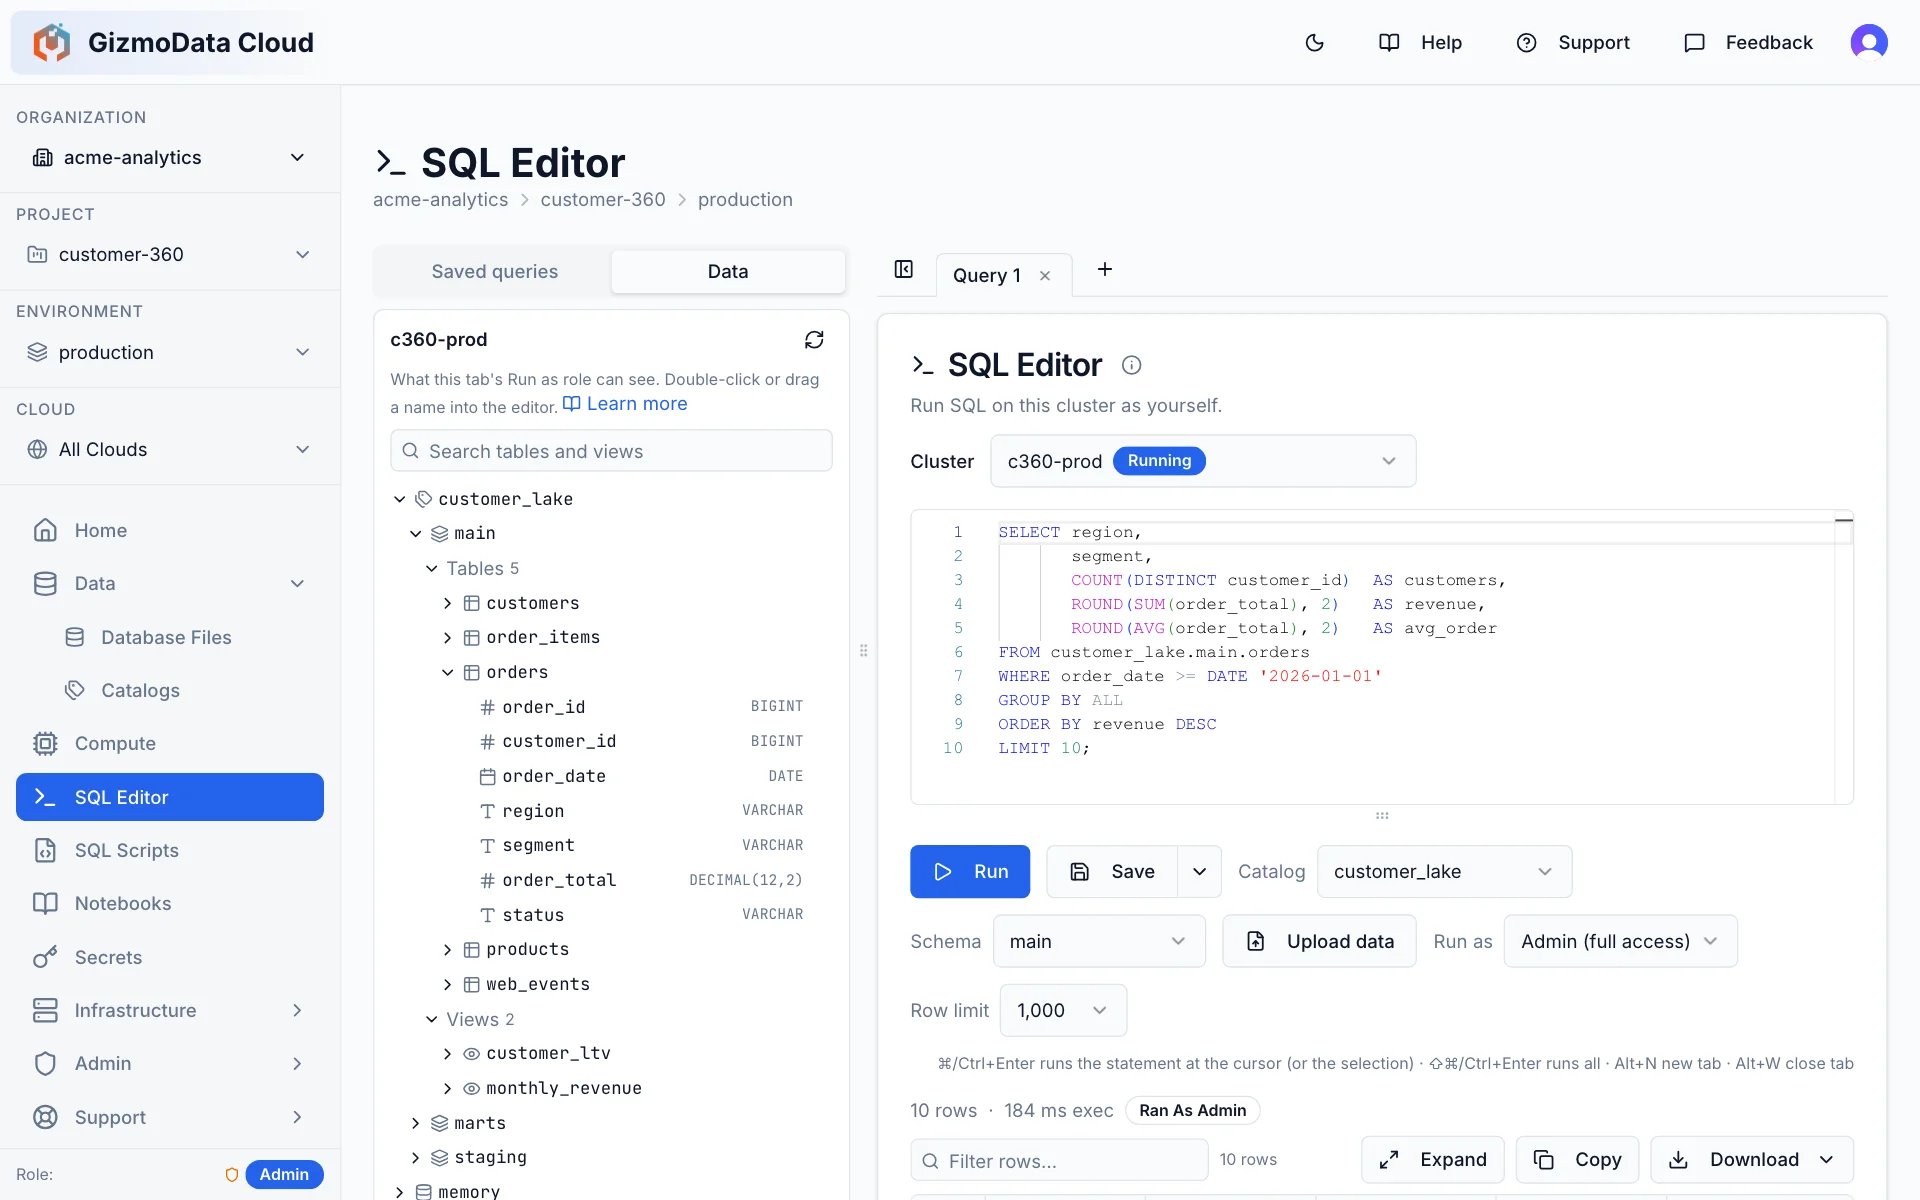Add a new query tab
Image resolution: width=1920 pixels, height=1200 pixels.
pyautogui.click(x=1105, y=270)
